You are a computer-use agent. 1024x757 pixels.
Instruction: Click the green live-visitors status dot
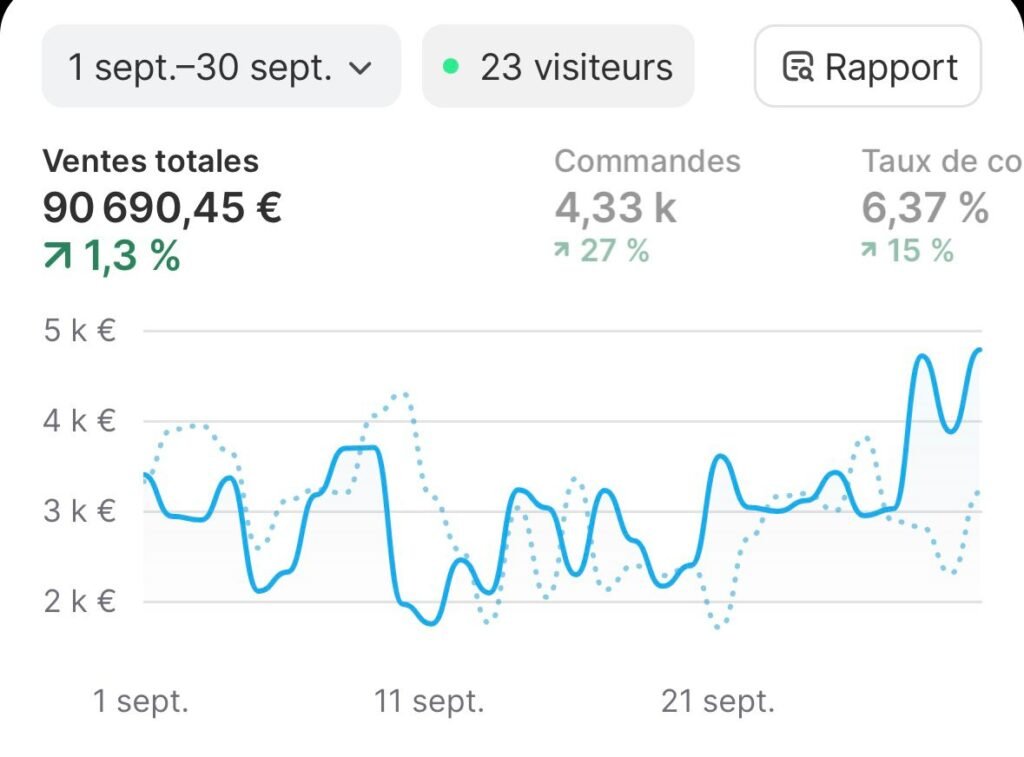pyautogui.click(x=451, y=67)
